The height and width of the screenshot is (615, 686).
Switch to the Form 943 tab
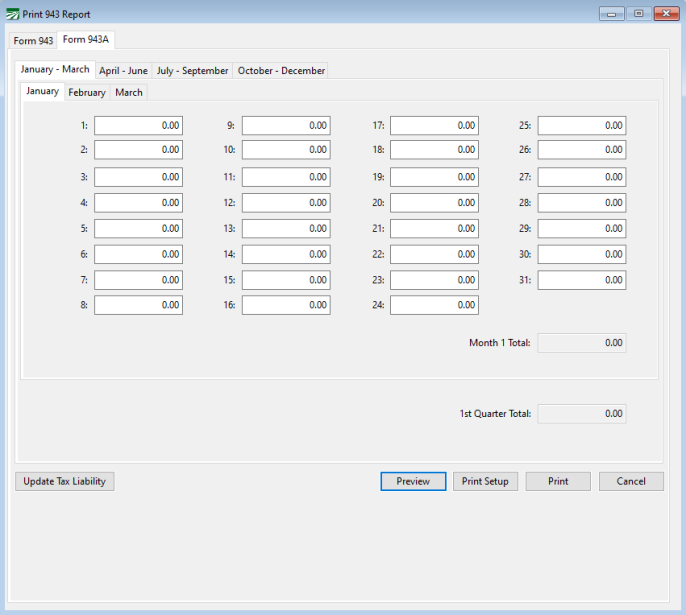pyautogui.click(x=33, y=41)
